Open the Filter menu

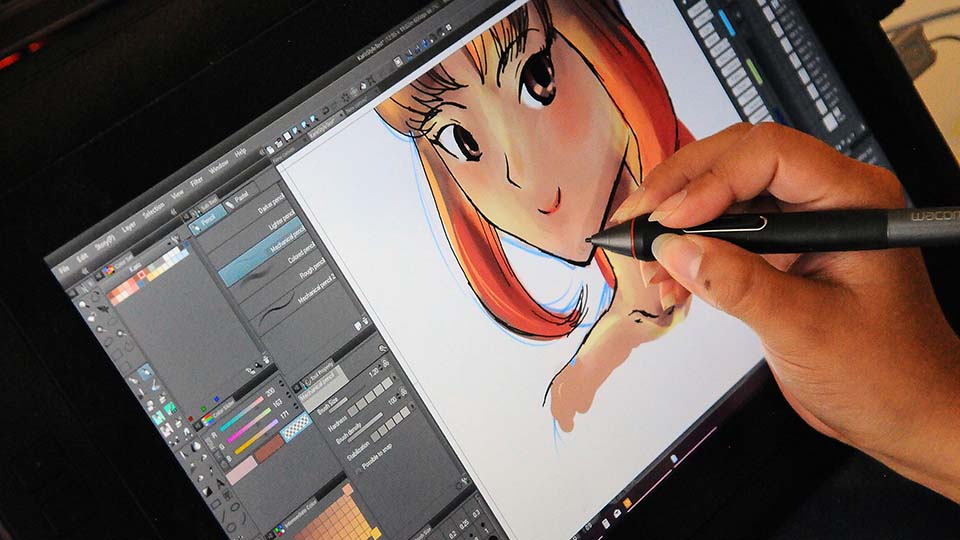(196, 183)
